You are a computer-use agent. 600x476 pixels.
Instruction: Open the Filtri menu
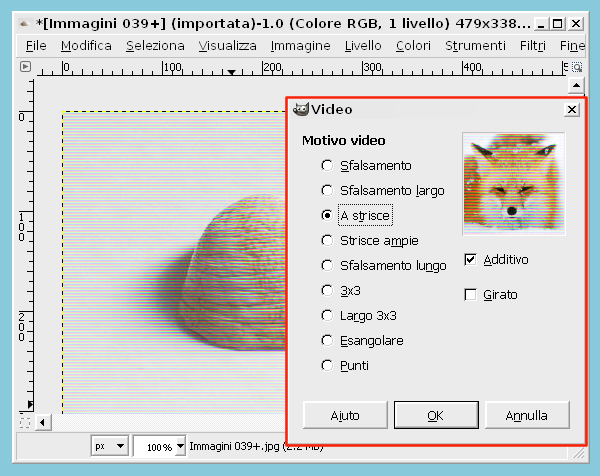(533, 45)
